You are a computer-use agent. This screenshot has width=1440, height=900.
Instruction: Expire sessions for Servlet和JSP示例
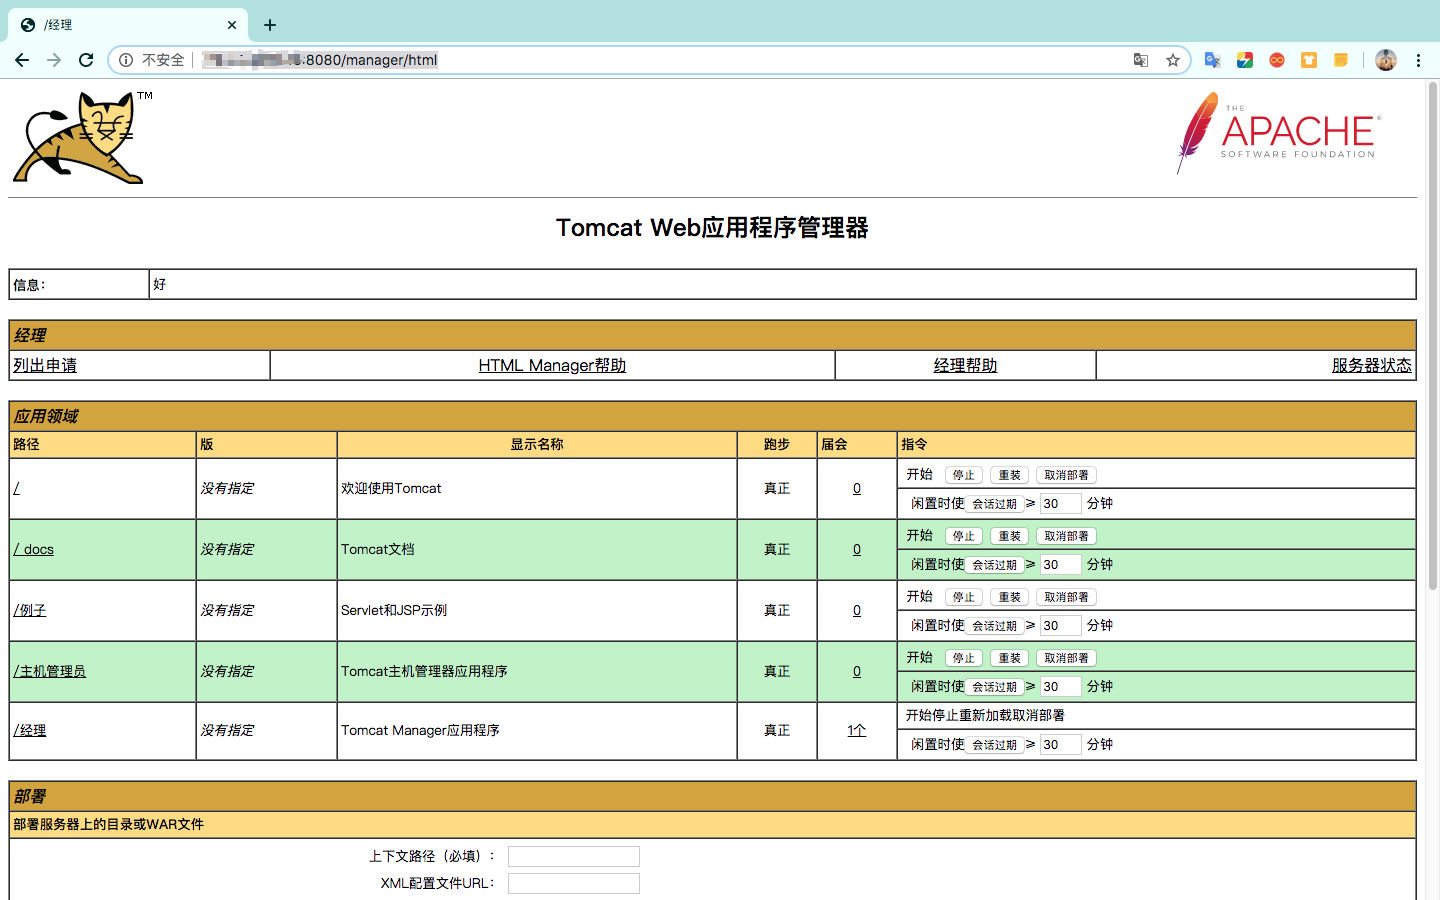click(x=994, y=626)
